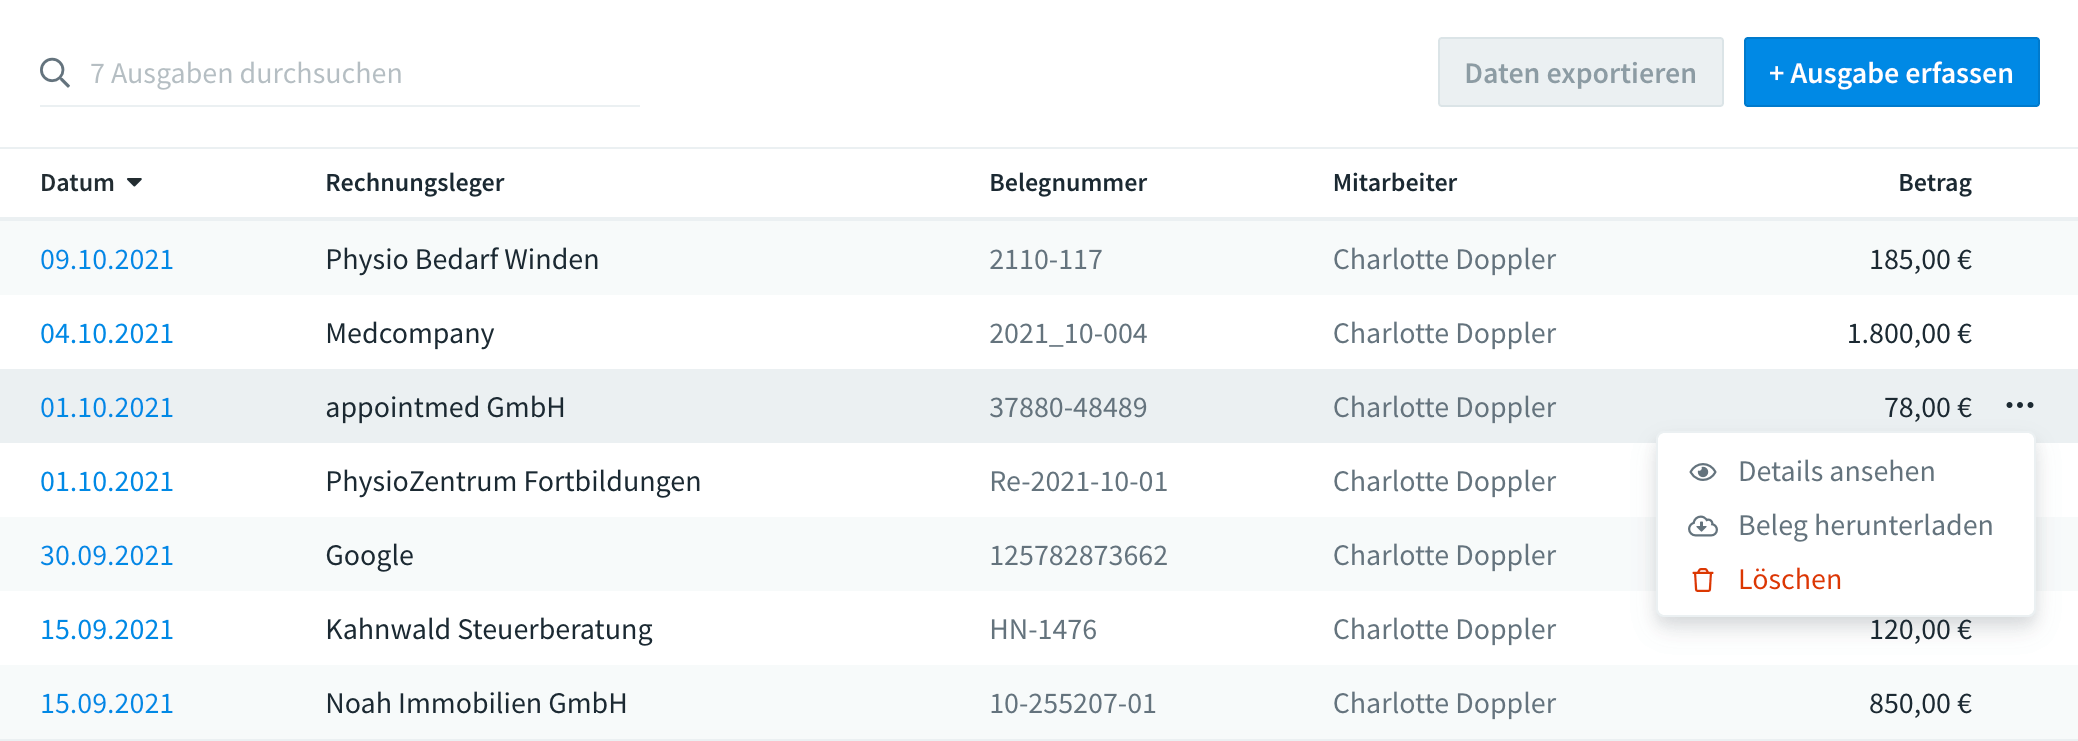Click the Ausgabe erfassen button

pos(1891,73)
